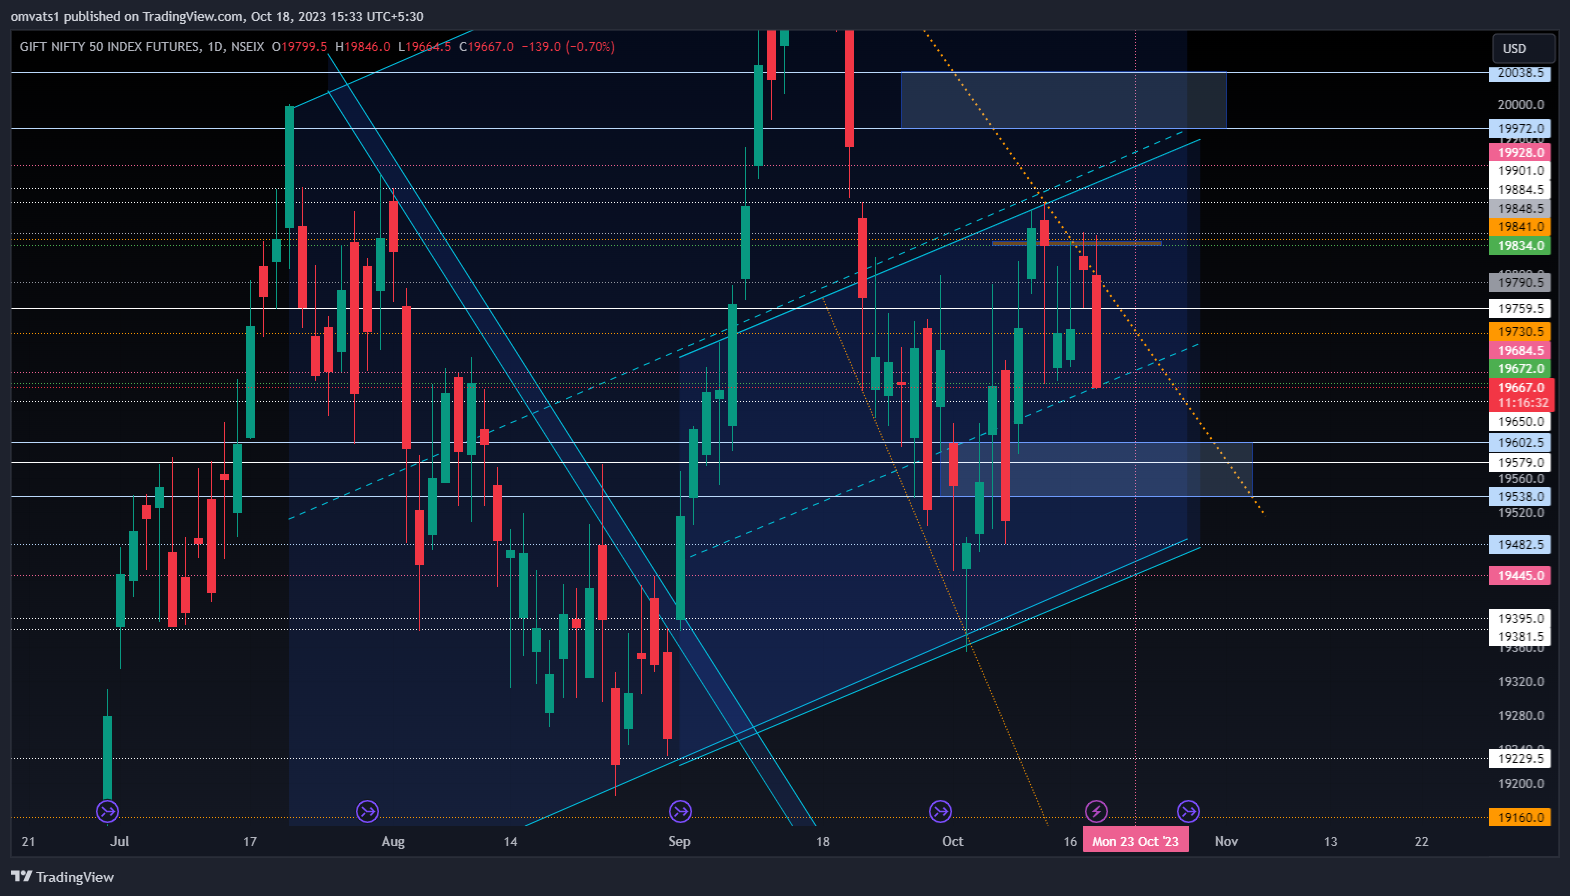
Task: Click the 19395.0 price label
Action: (1520, 618)
